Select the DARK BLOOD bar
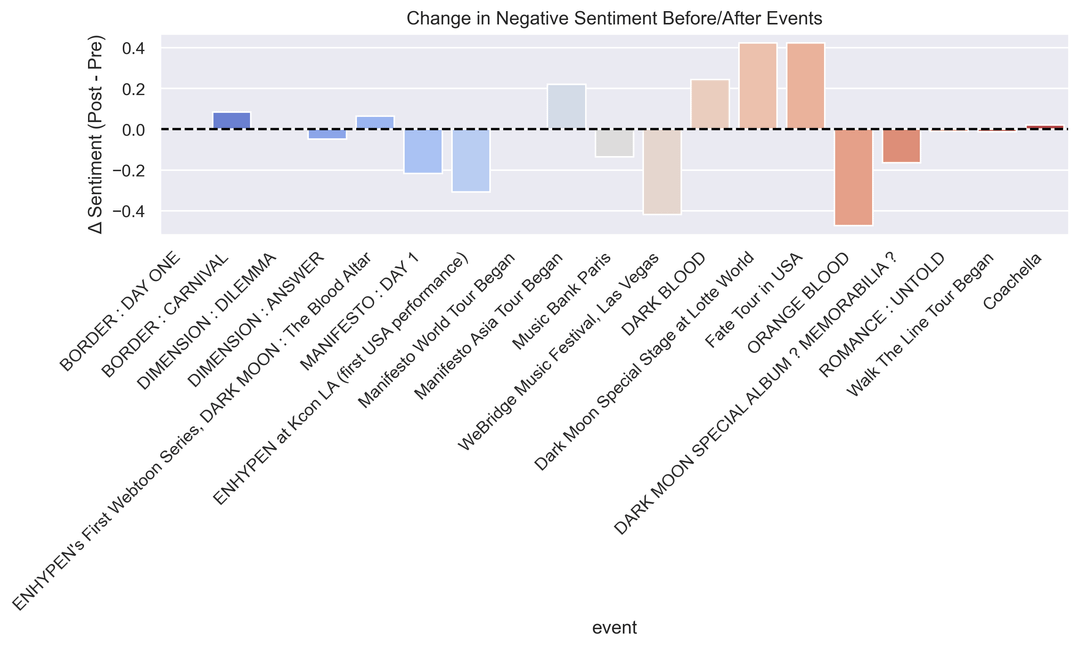1080x648 pixels. coord(710,104)
